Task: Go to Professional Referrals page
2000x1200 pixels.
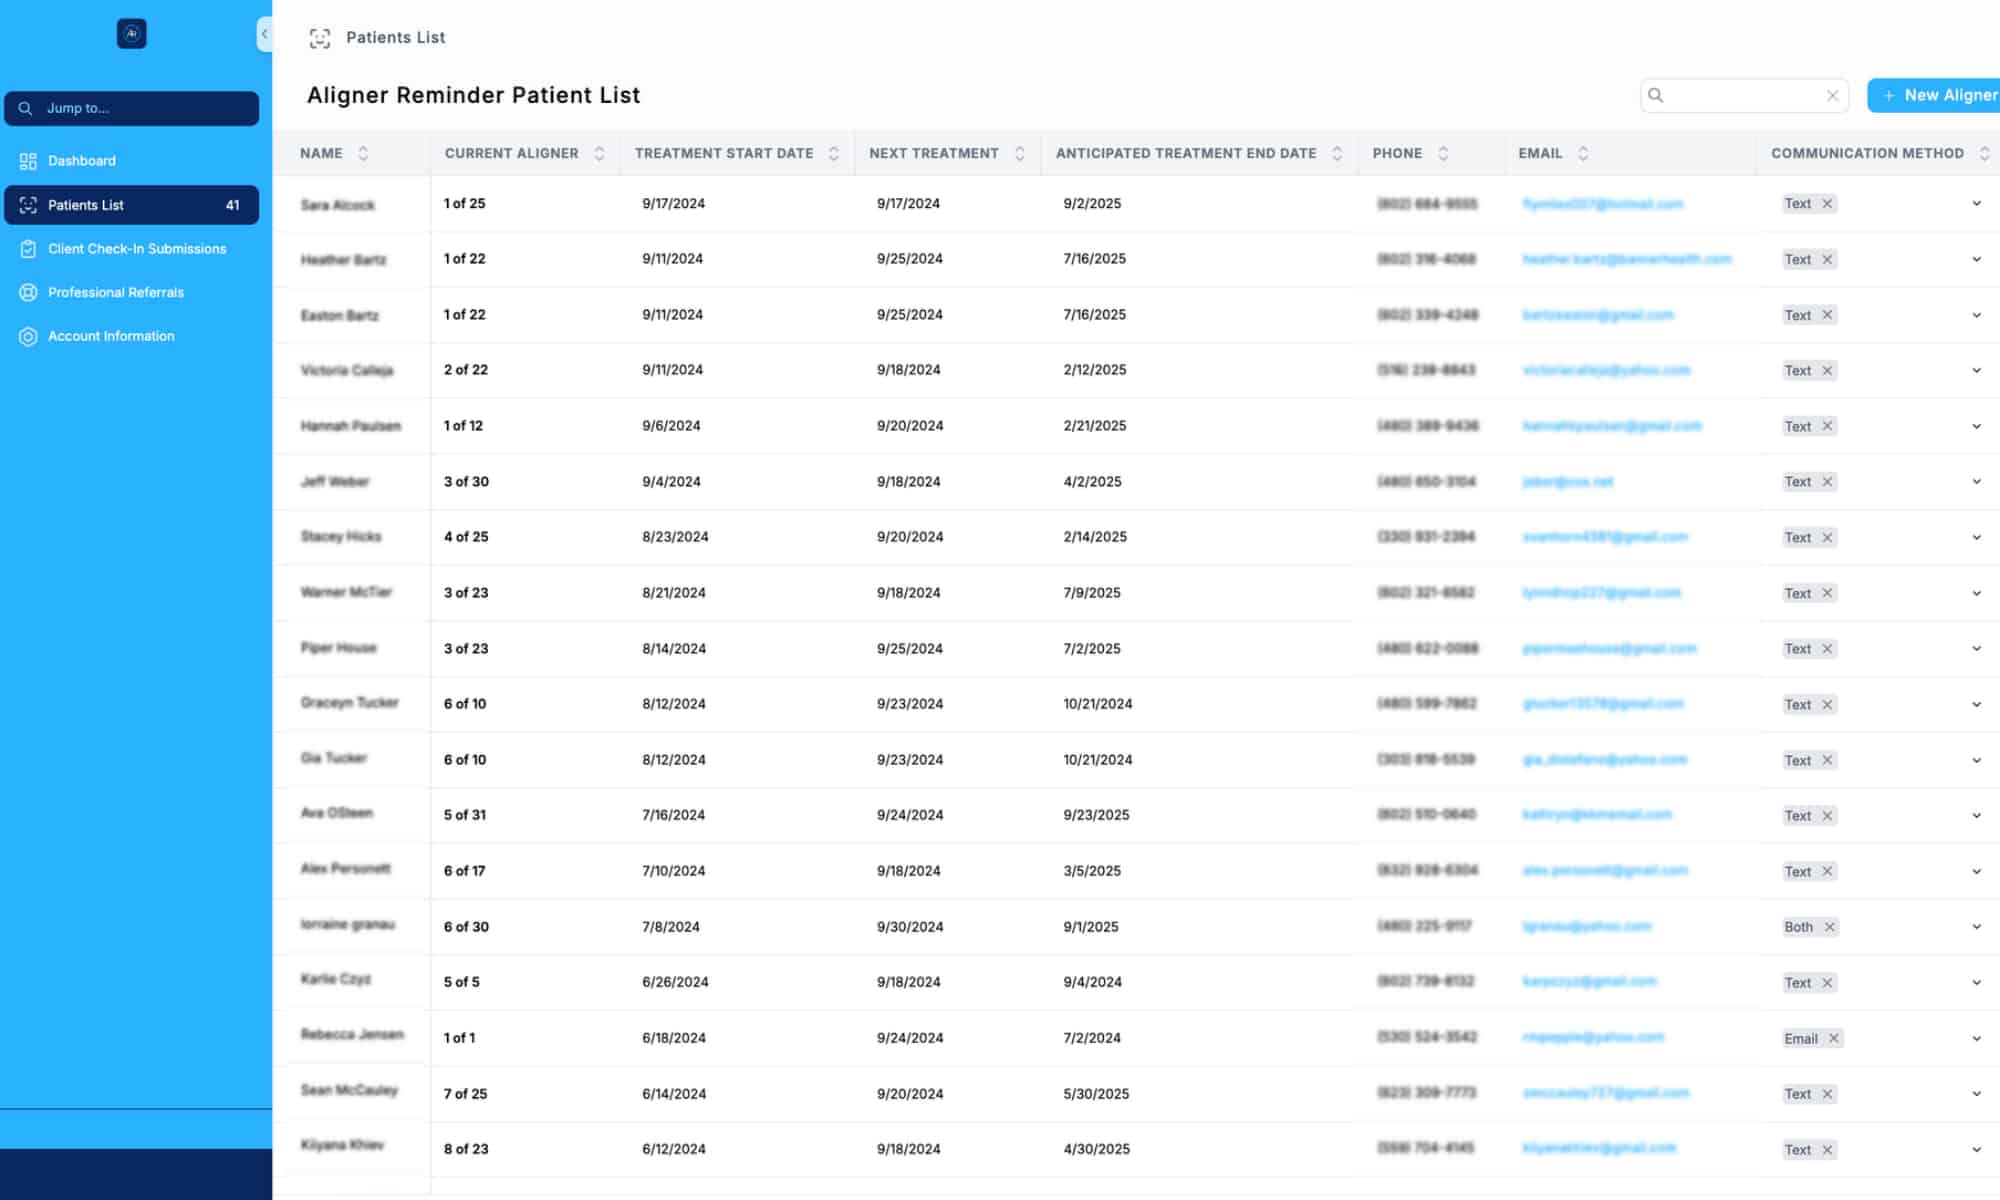Action: pos(116,293)
